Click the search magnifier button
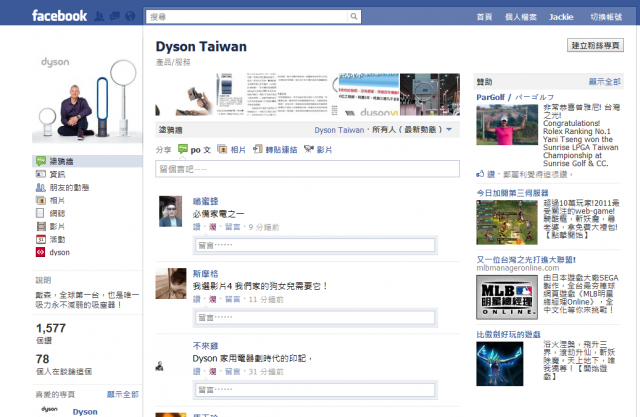The width and height of the screenshot is (640, 417). pos(353,16)
